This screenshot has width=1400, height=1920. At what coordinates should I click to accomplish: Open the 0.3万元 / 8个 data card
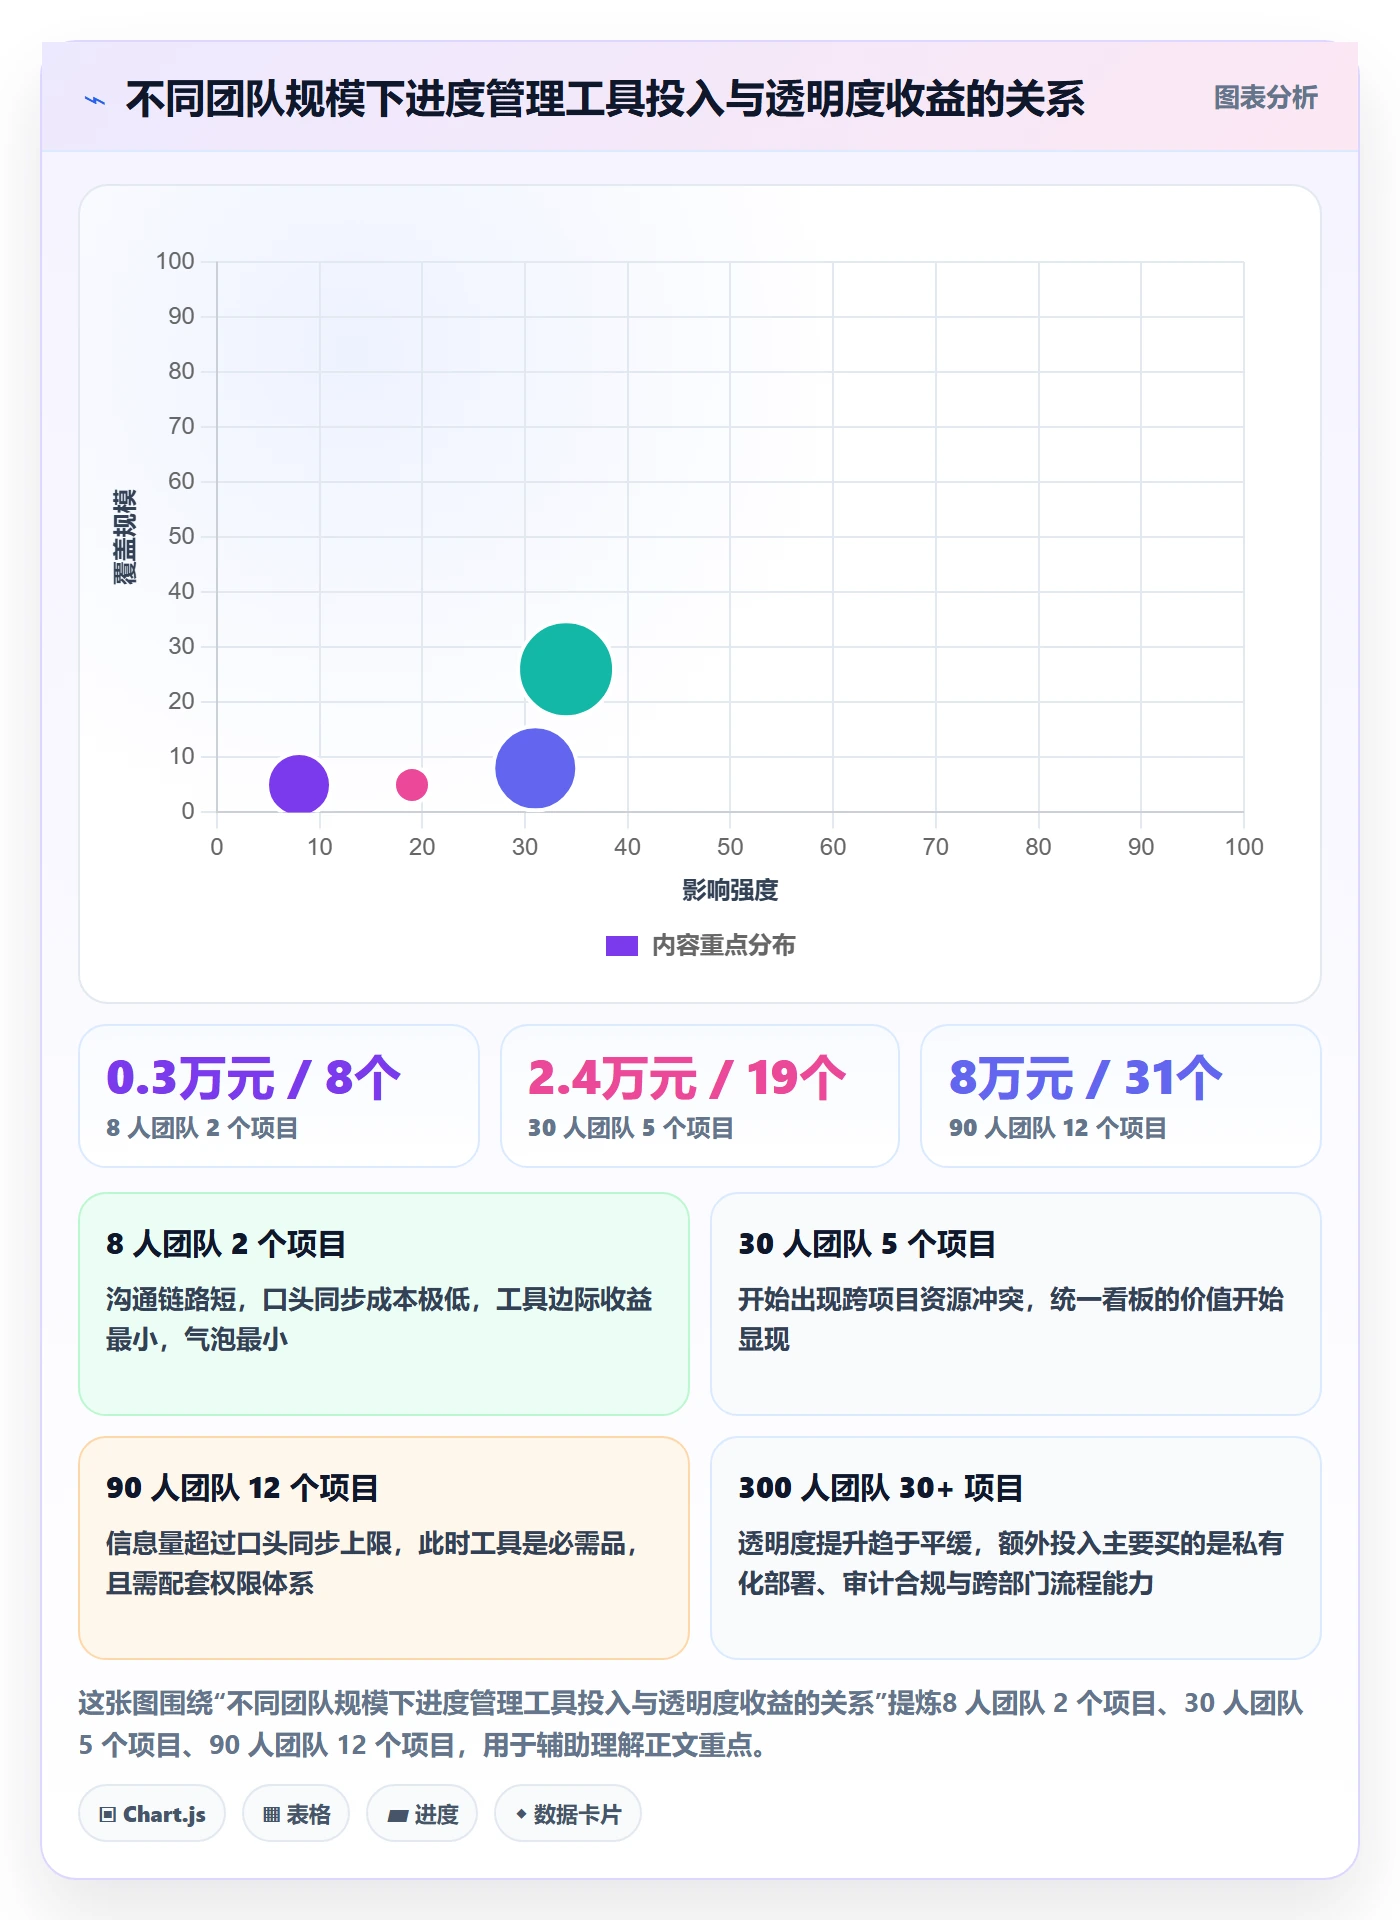(x=279, y=1096)
